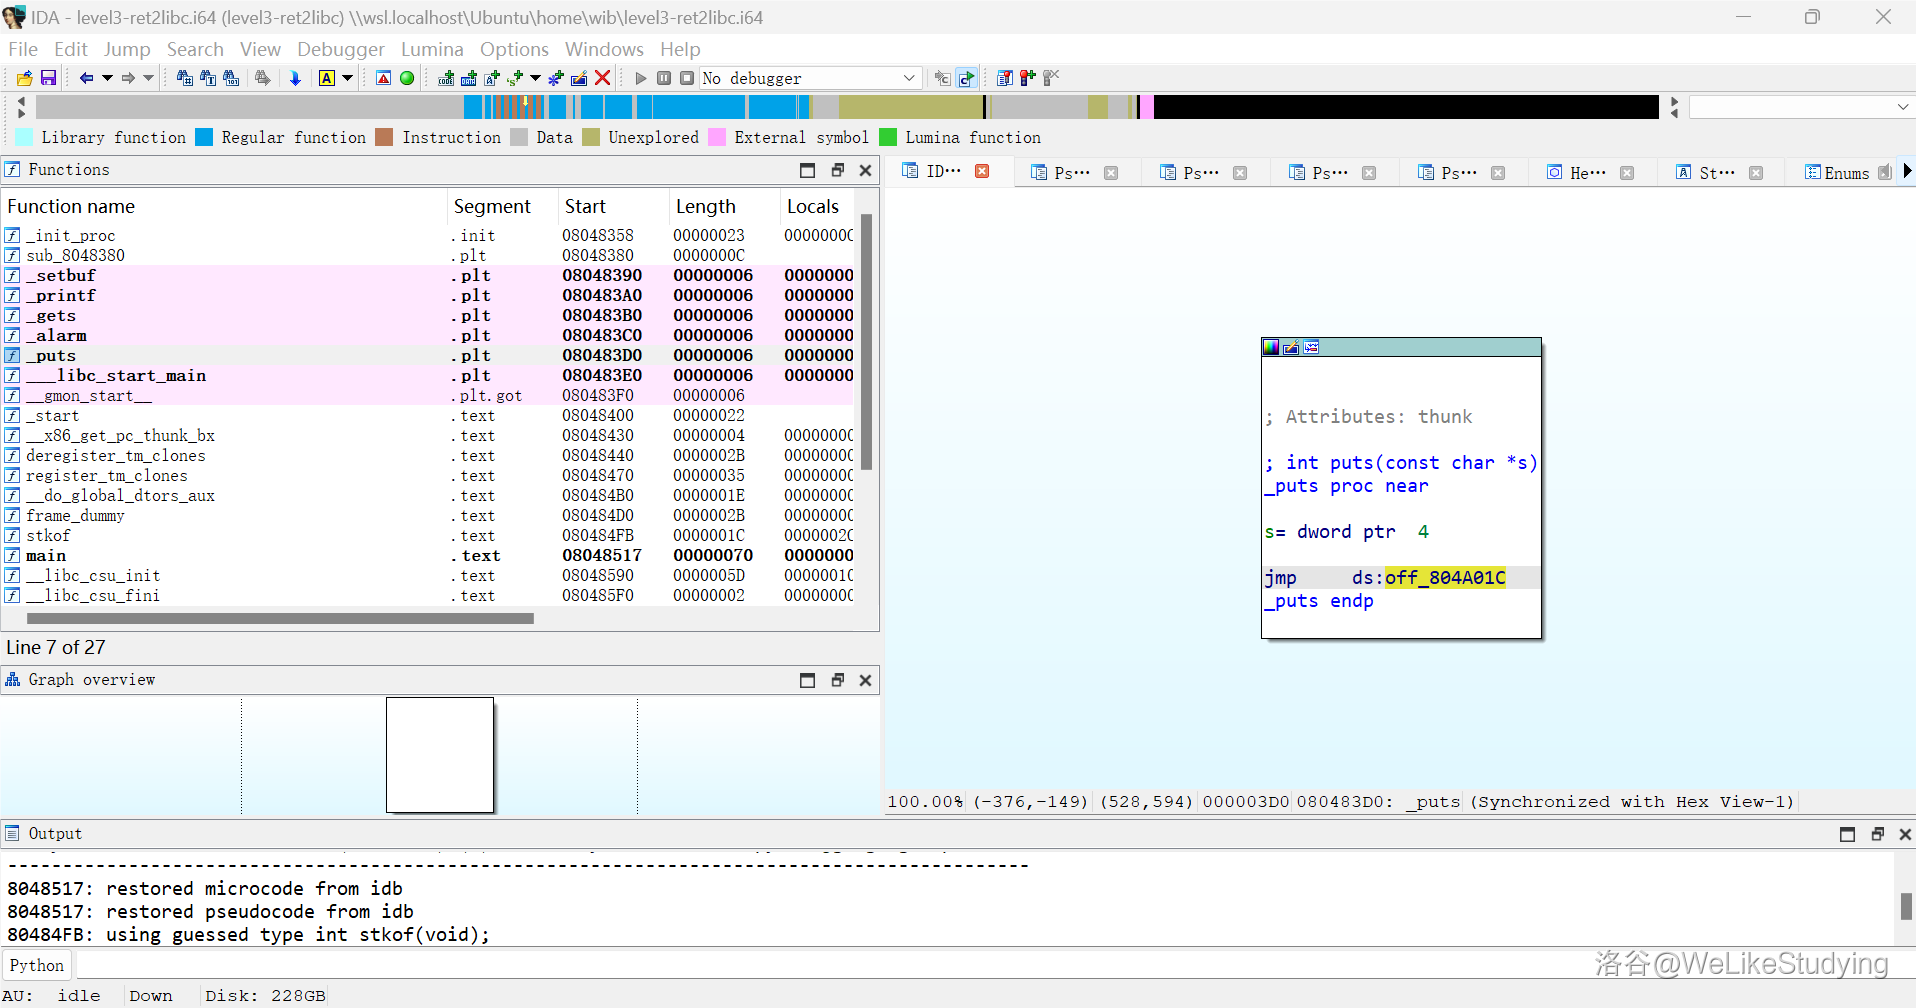The height and width of the screenshot is (1008, 1916).
Task: Jump back with the blue left arrow
Action: point(86,78)
